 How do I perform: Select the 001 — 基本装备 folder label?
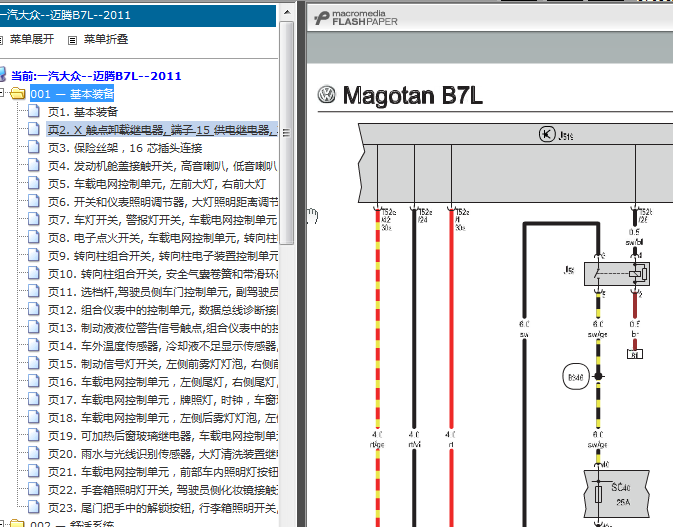[x=72, y=94]
